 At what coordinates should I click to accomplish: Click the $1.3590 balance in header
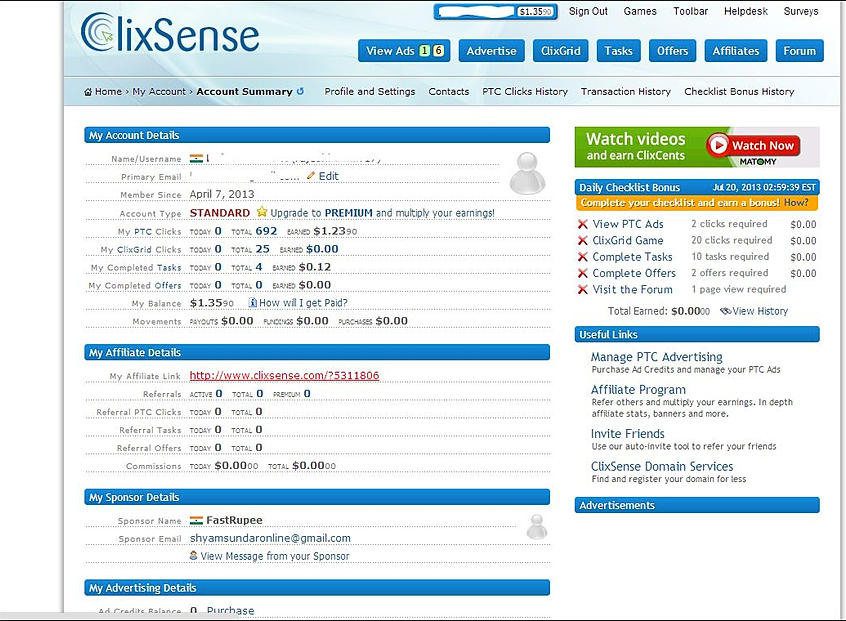(535, 11)
